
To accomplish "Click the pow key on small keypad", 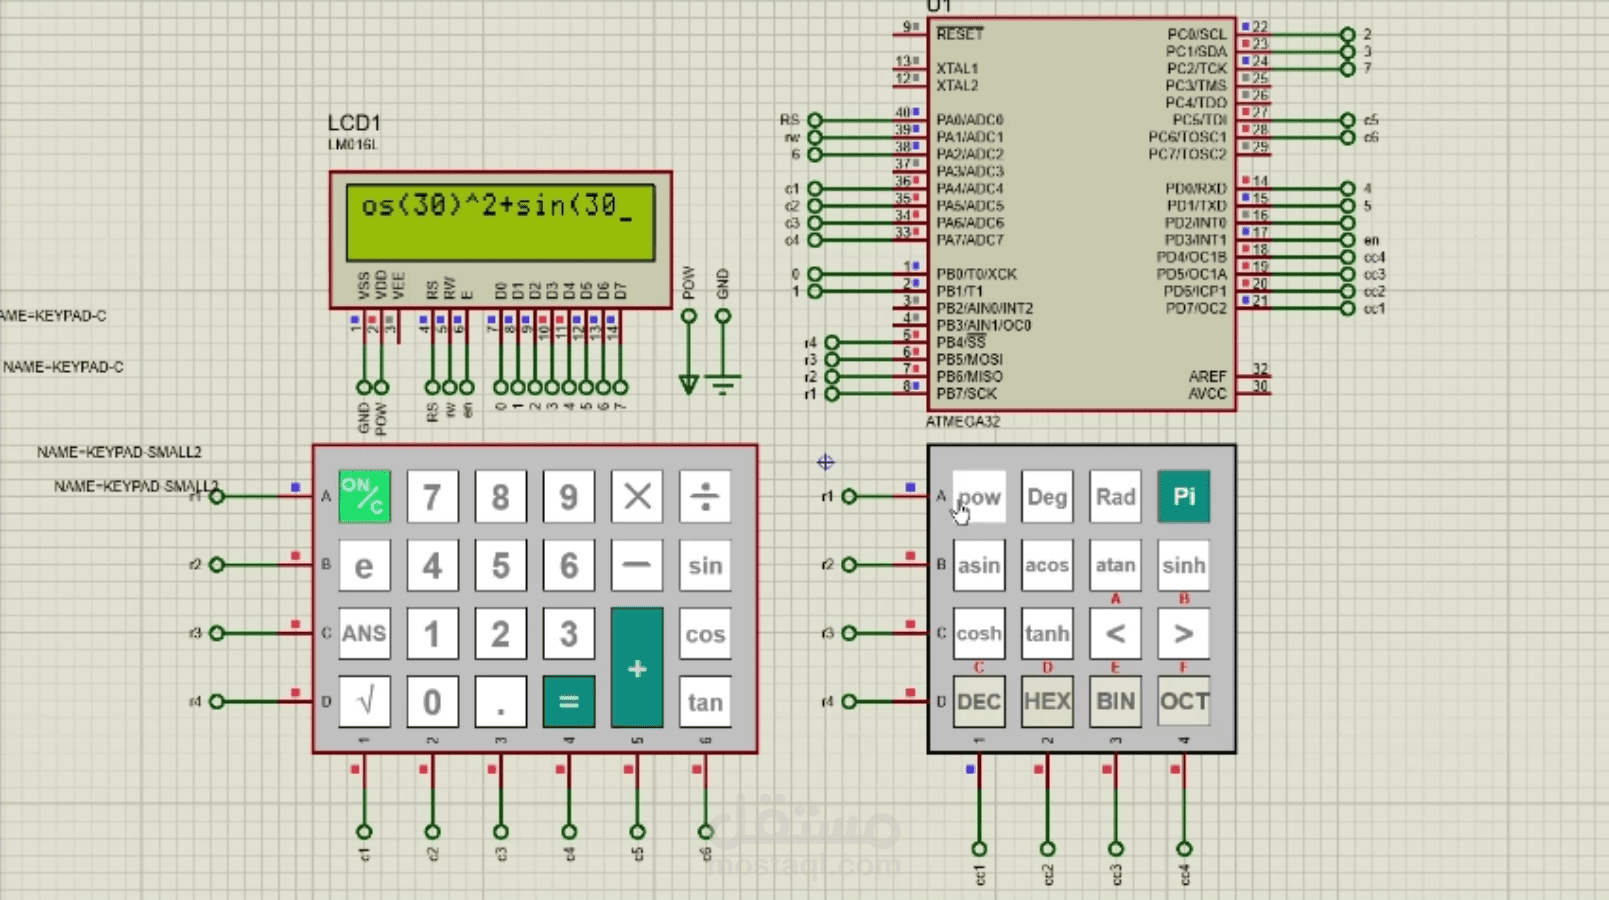I will click(979, 496).
